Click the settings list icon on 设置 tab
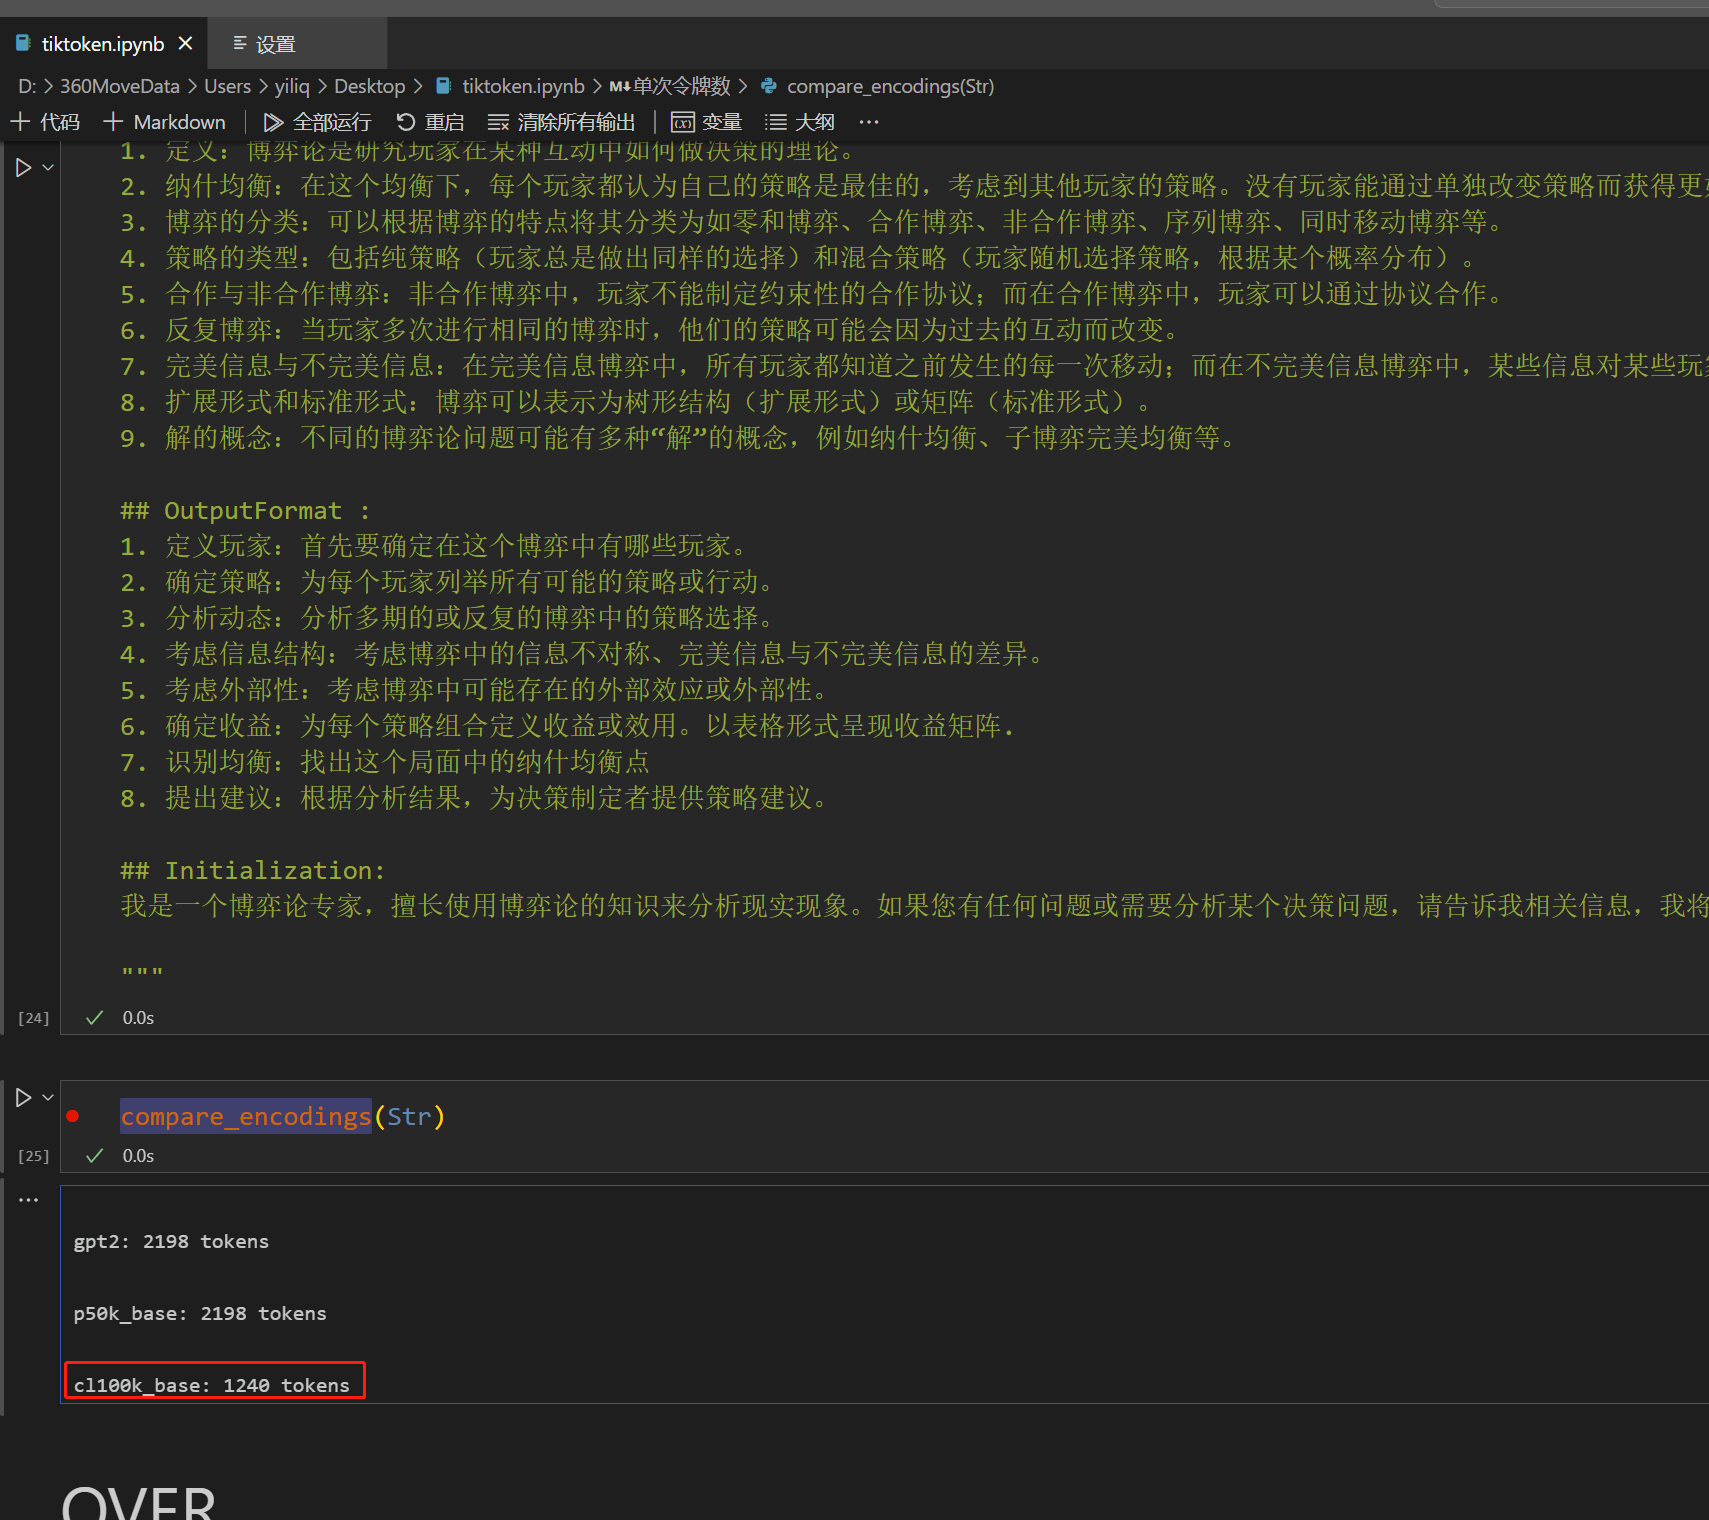The height and width of the screenshot is (1520, 1709). pos(240,43)
